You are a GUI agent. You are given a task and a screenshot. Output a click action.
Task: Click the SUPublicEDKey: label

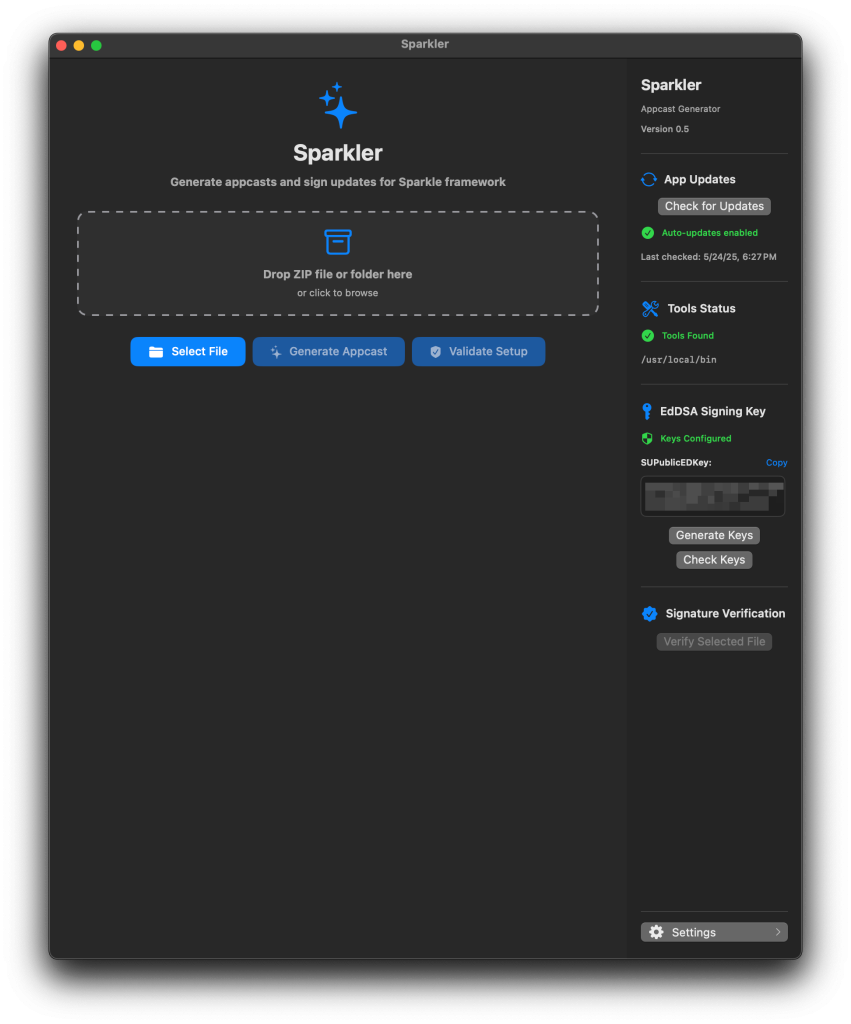point(676,463)
